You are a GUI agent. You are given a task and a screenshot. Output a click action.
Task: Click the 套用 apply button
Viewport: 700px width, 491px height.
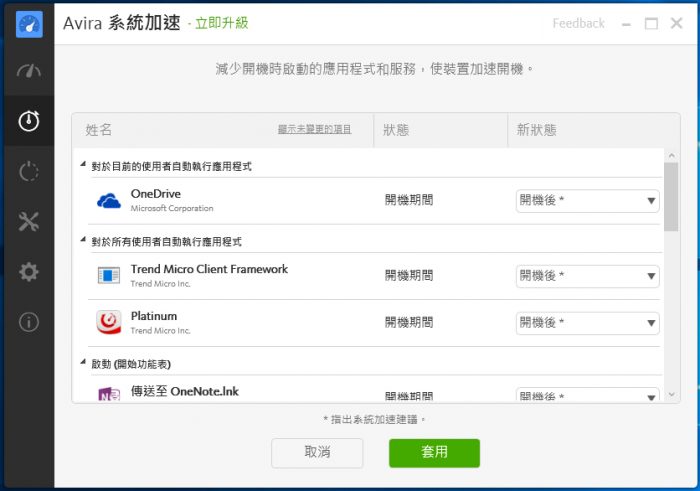434,453
